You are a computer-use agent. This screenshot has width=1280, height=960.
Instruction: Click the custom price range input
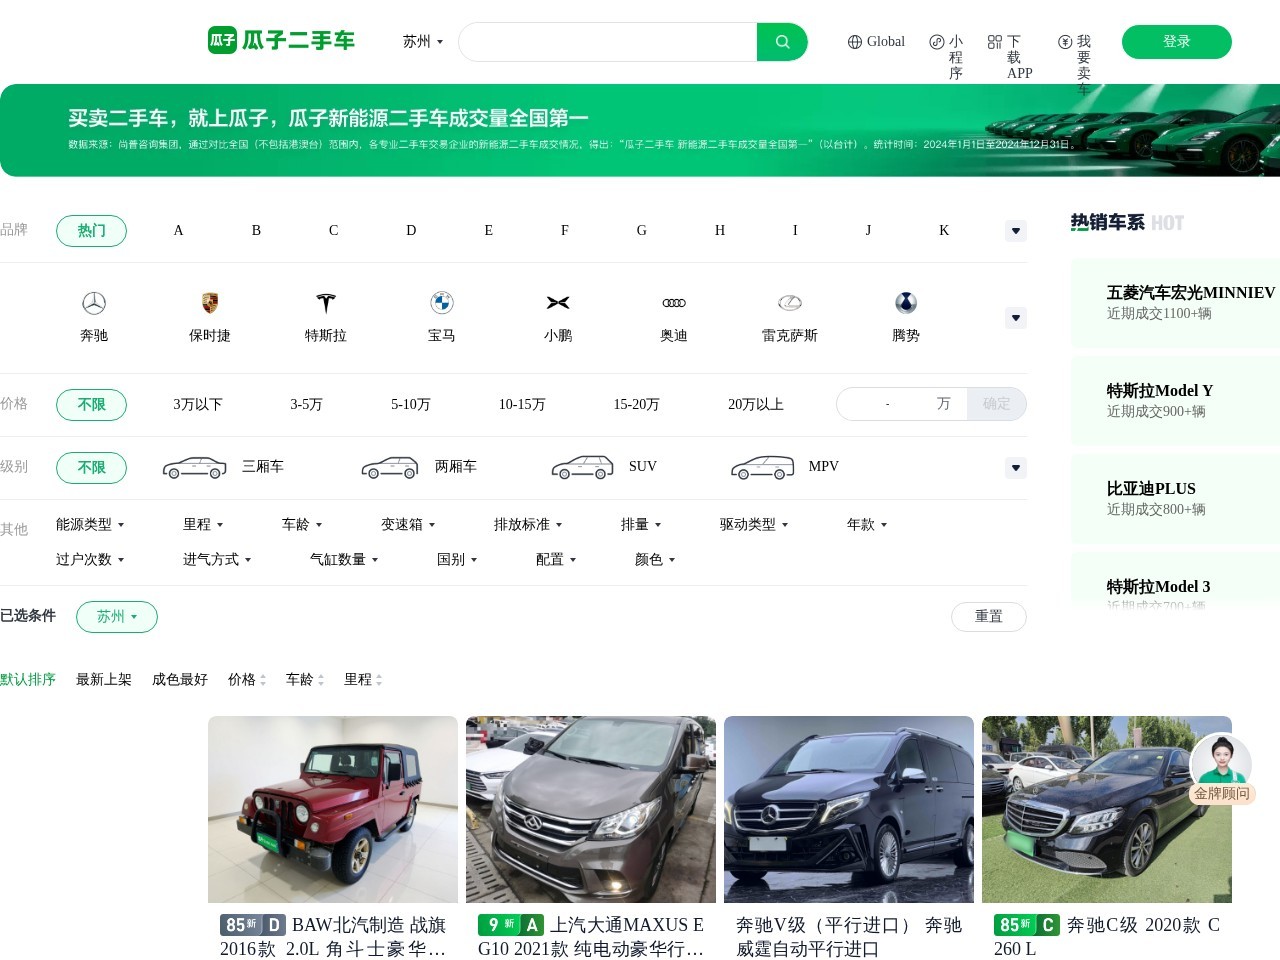pos(902,404)
